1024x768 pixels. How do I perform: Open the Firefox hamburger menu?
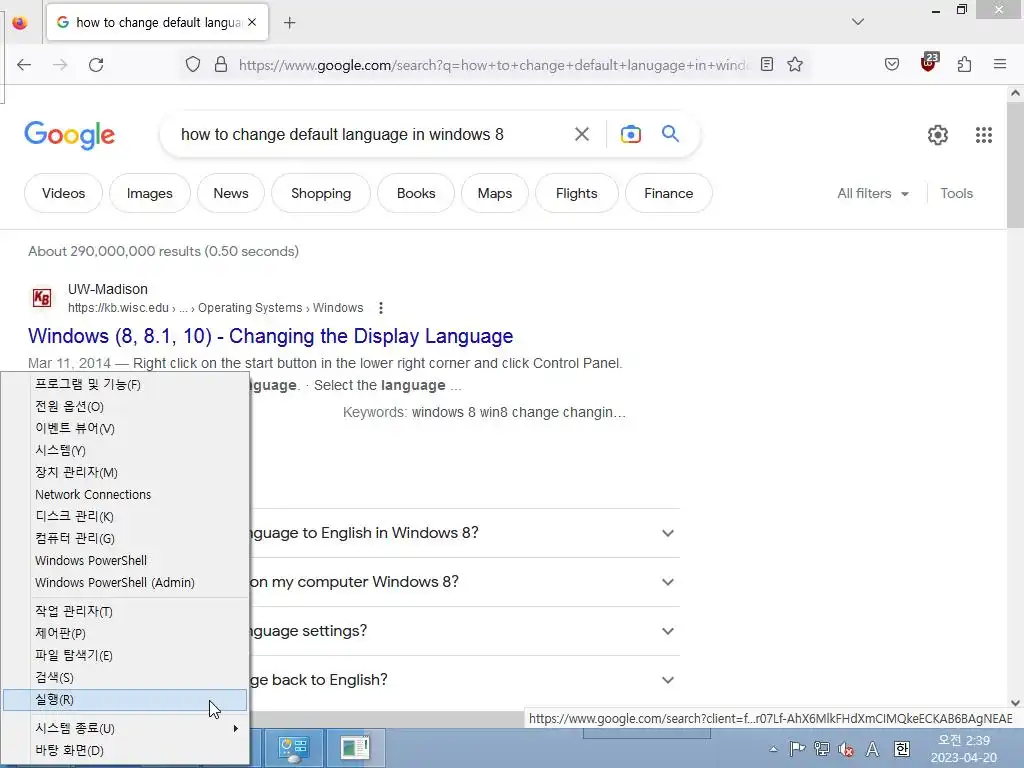pos(1000,65)
